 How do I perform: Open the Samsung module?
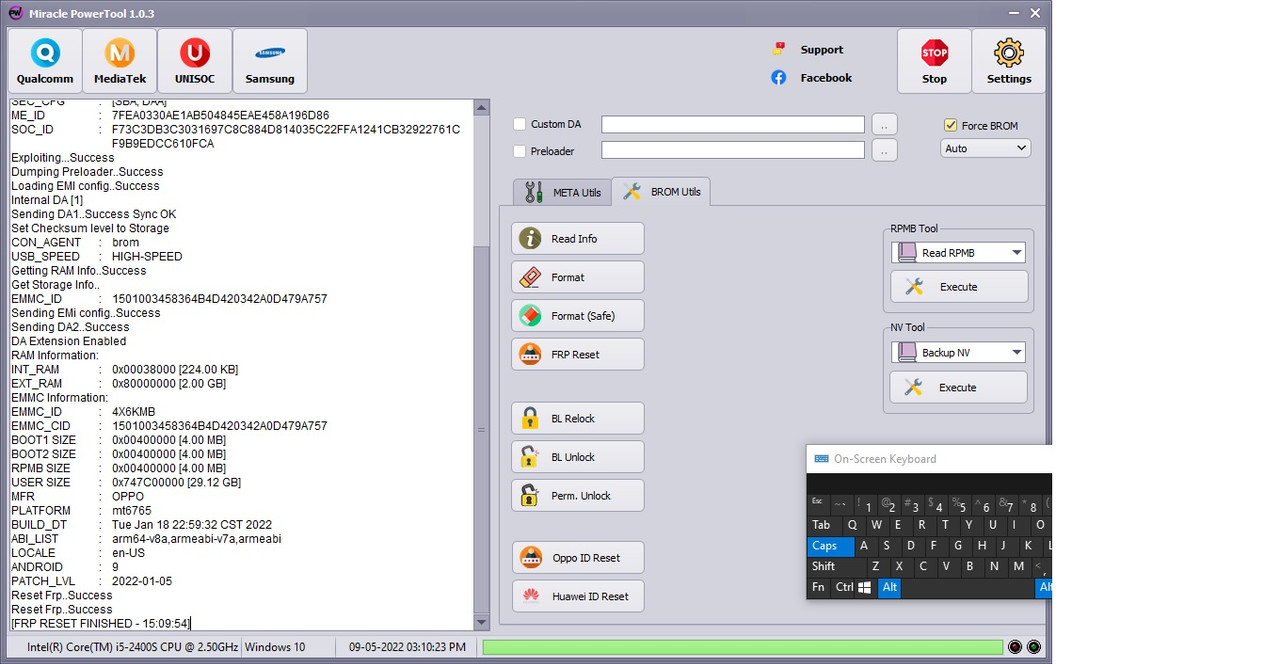click(x=270, y=61)
